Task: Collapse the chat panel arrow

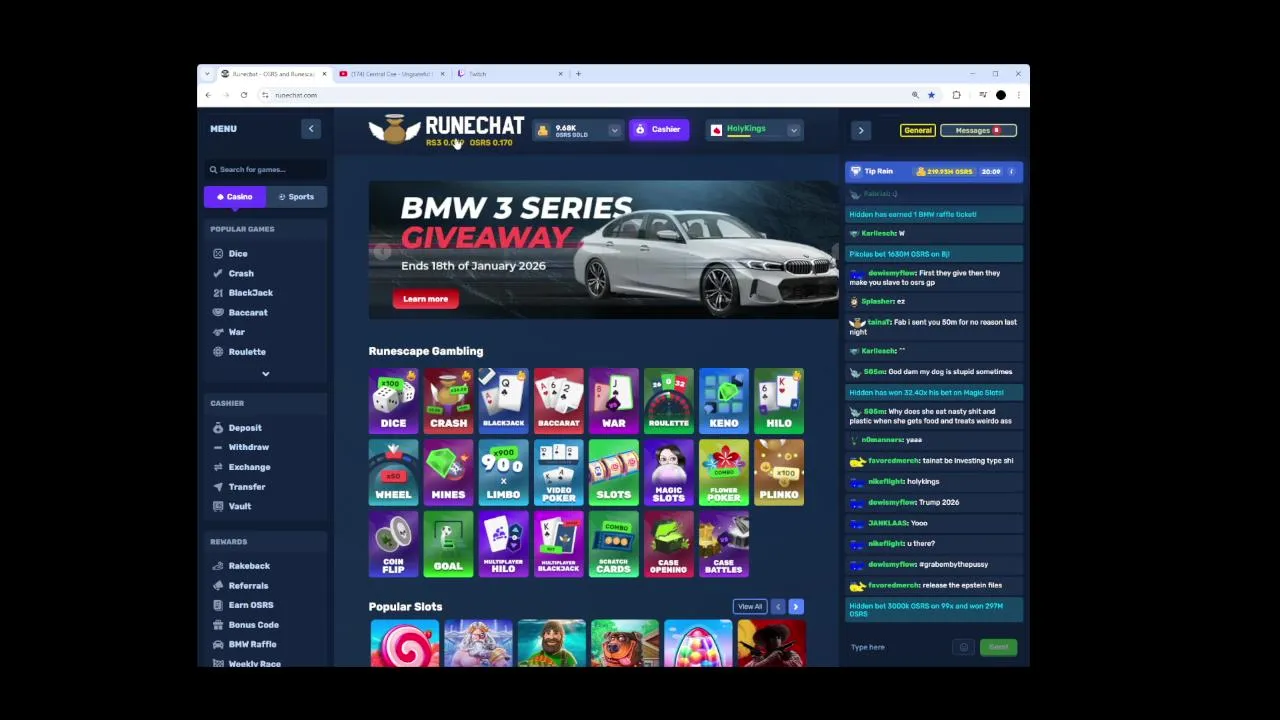Action: point(860,130)
